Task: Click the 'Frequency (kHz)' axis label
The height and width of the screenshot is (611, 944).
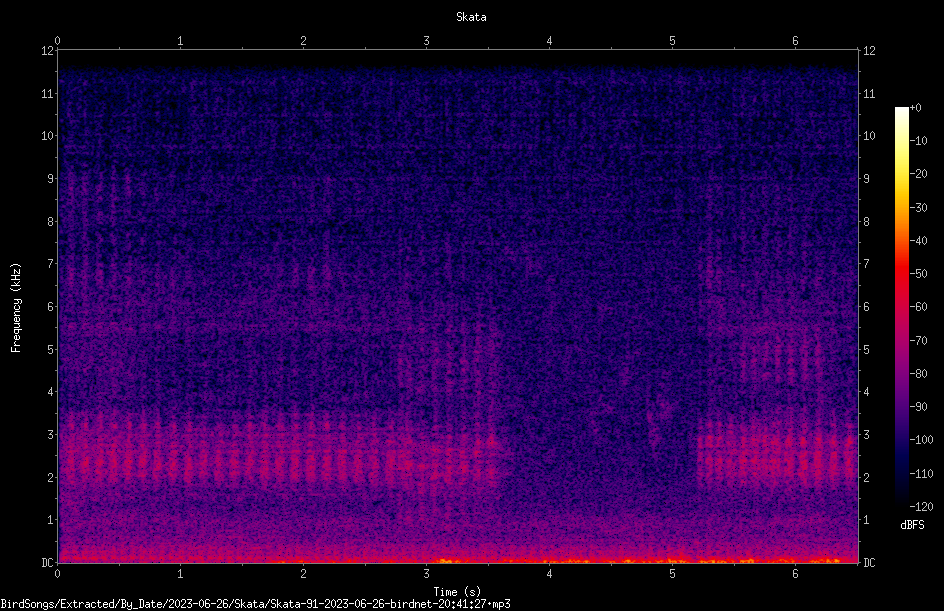Action: [16, 307]
